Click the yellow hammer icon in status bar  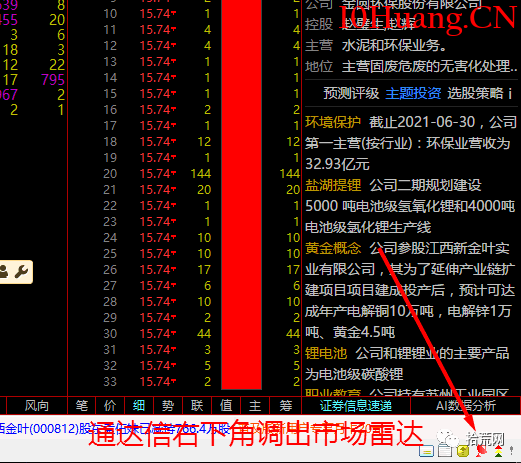pyautogui.click(x=463, y=451)
